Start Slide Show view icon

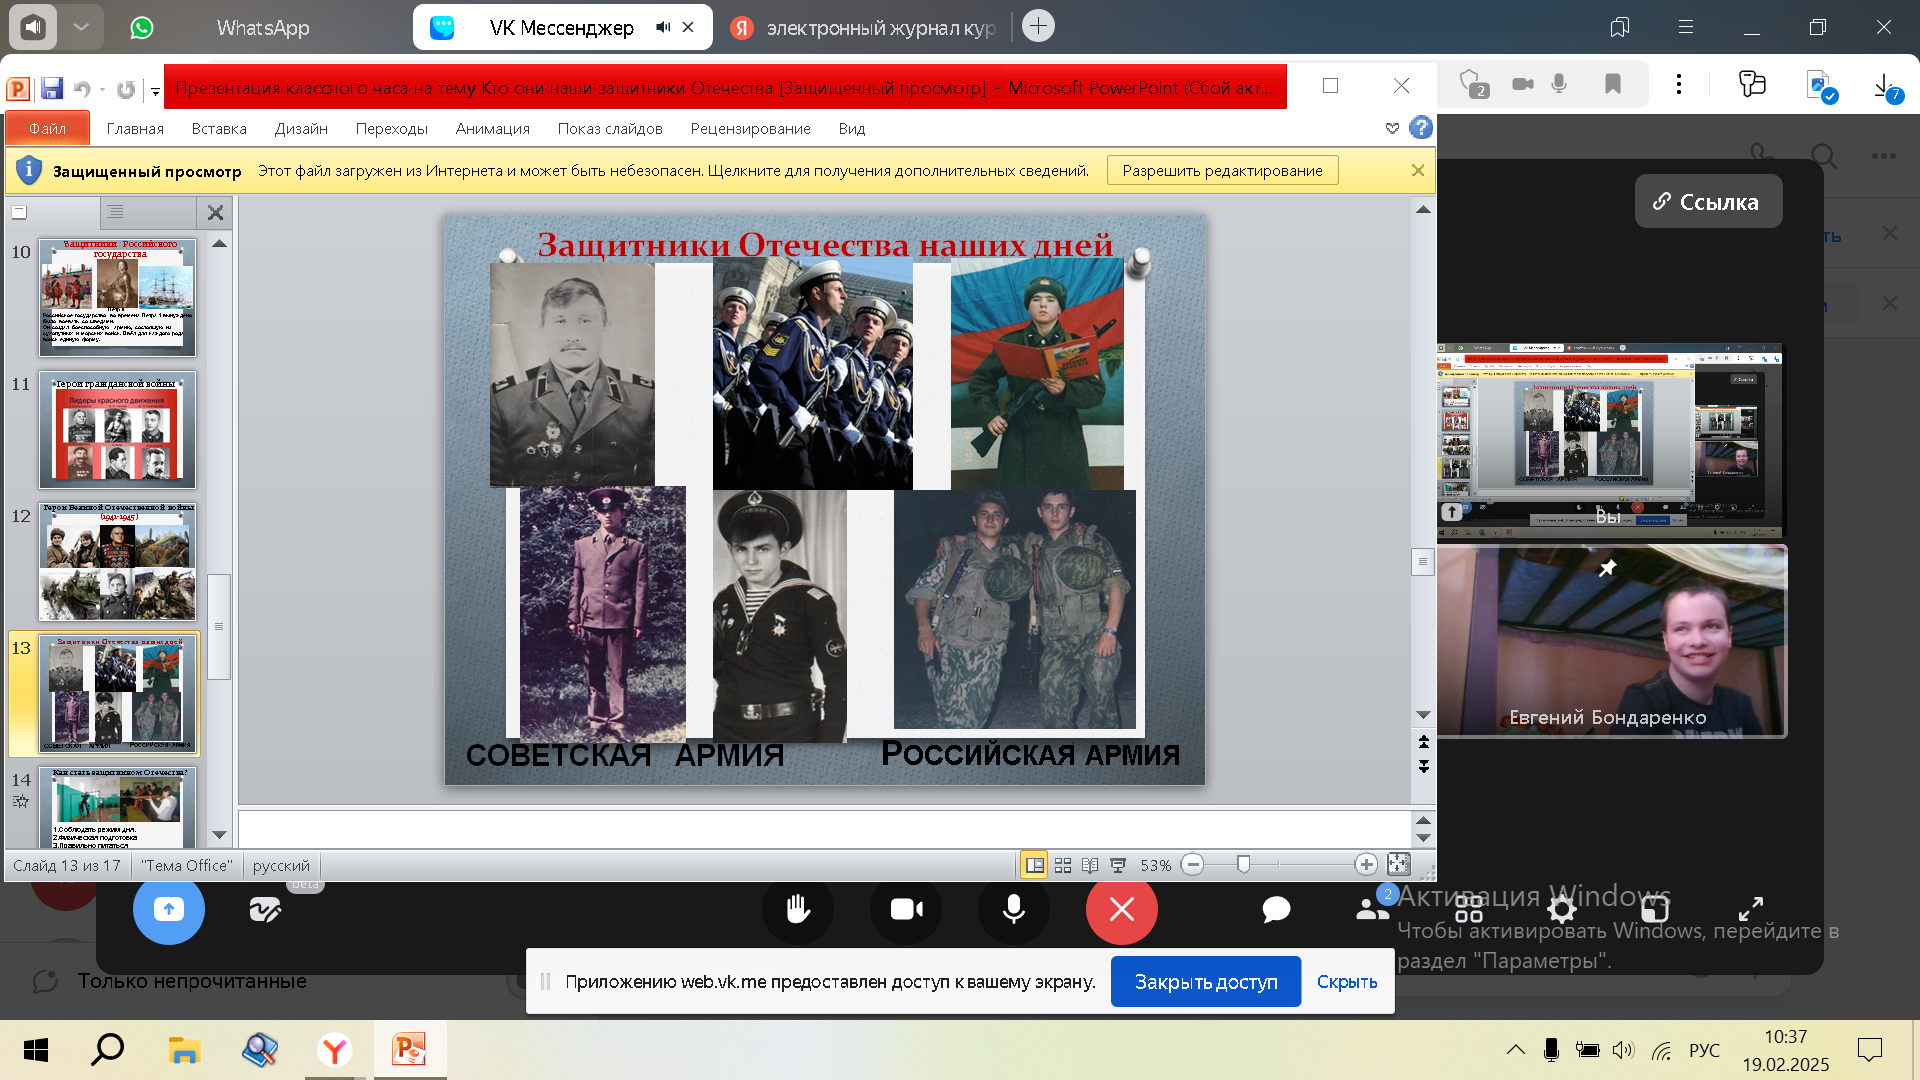pyautogui.click(x=1118, y=865)
